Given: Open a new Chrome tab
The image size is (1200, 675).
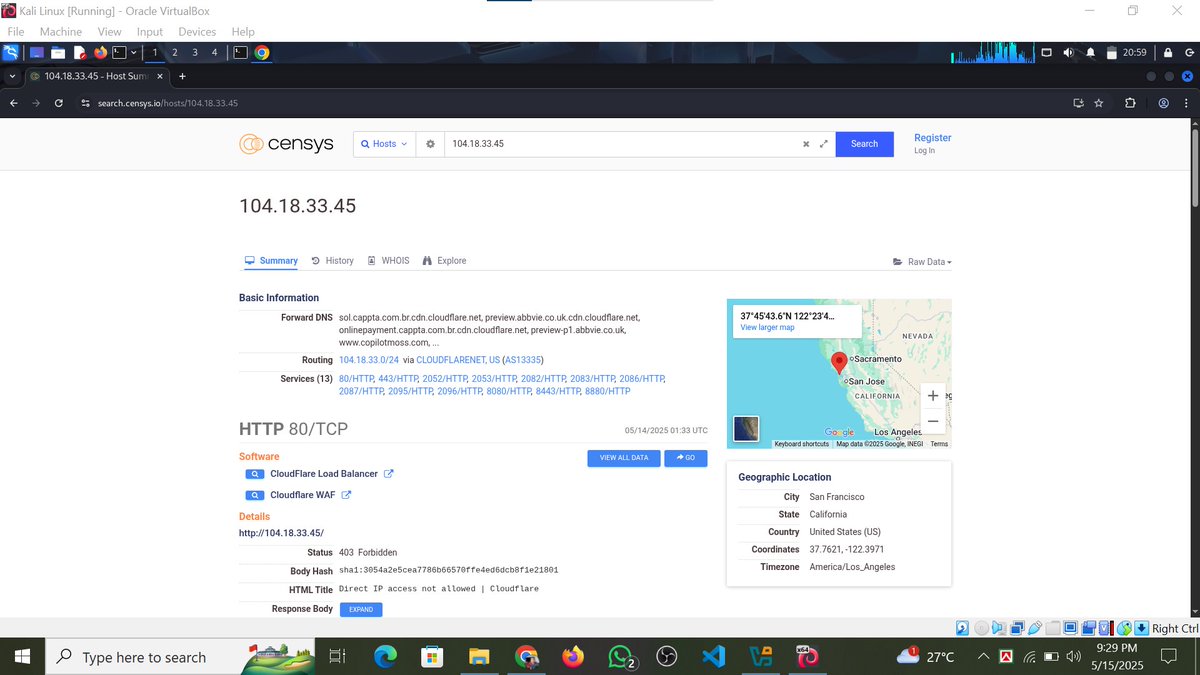Looking at the screenshot, I should tap(182, 76).
